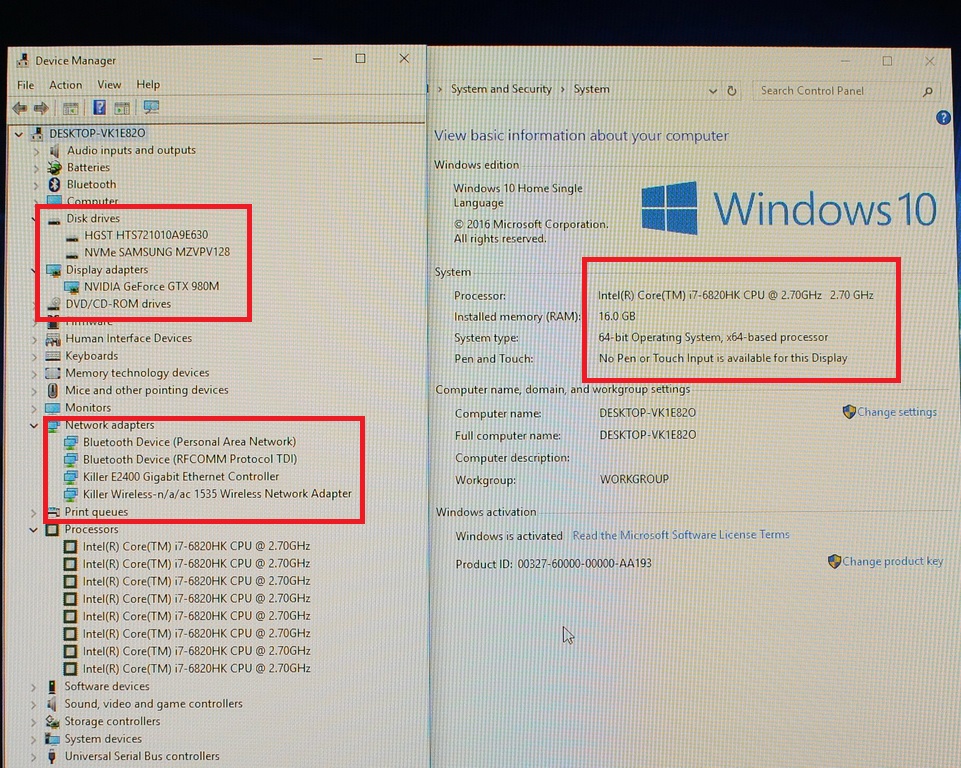
Task: Click the System breadcrumb item
Action: tap(591, 89)
